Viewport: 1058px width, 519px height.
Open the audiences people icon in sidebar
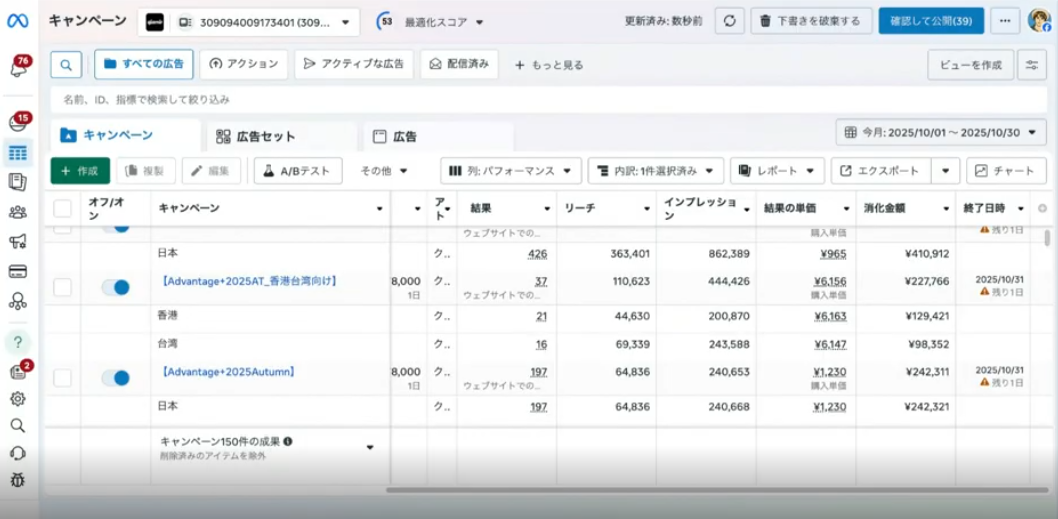tap(17, 212)
